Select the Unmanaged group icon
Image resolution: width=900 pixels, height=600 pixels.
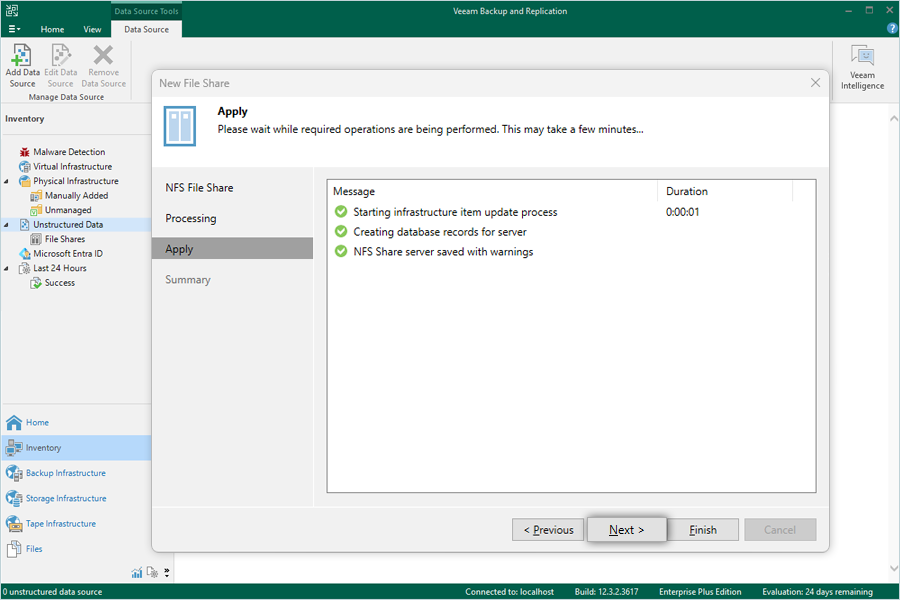[x=36, y=210]
